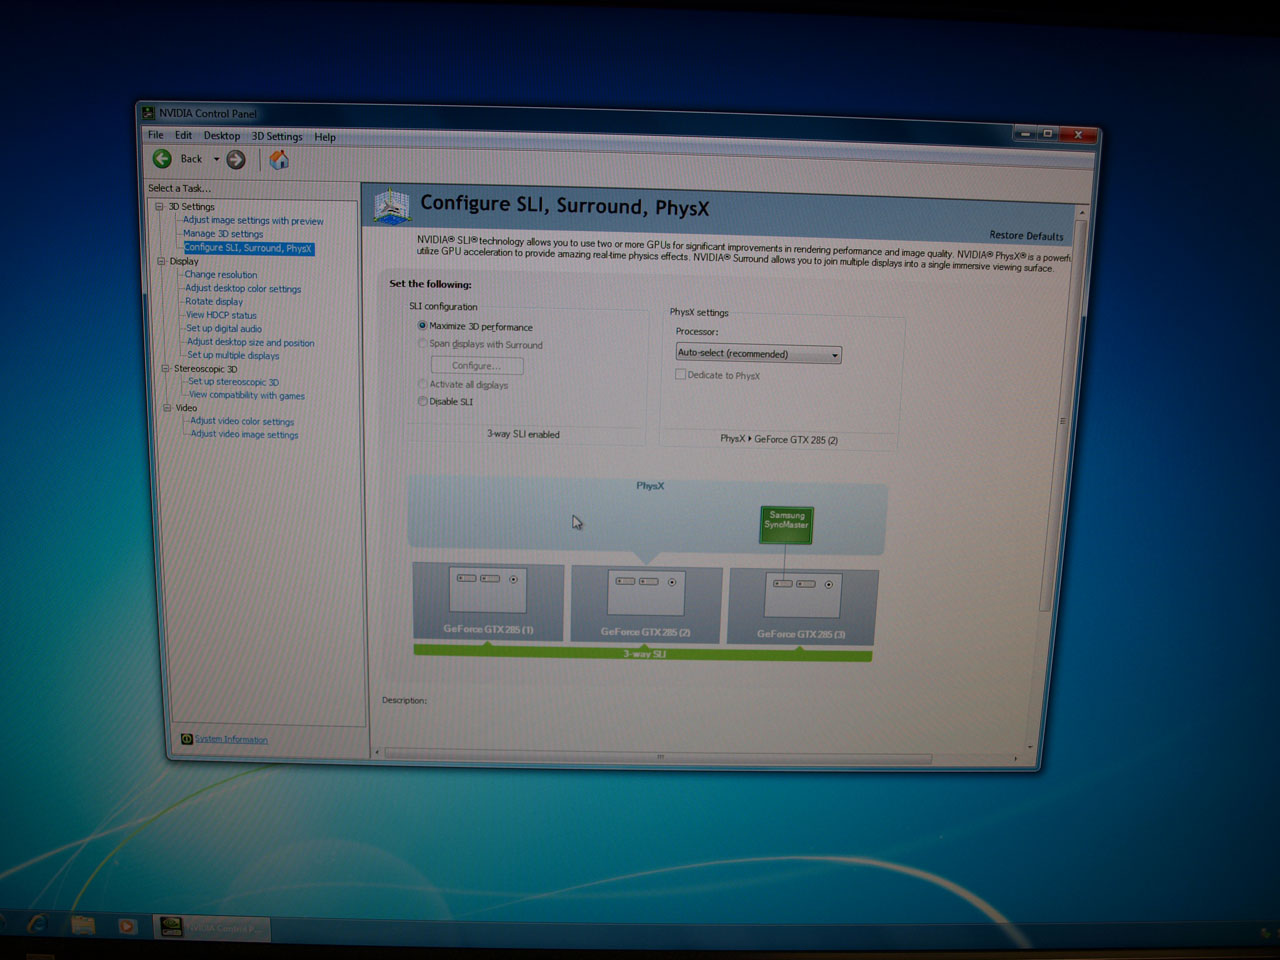
Task: Collapse the 3D Settings tree node
Action: coord(159,206)
